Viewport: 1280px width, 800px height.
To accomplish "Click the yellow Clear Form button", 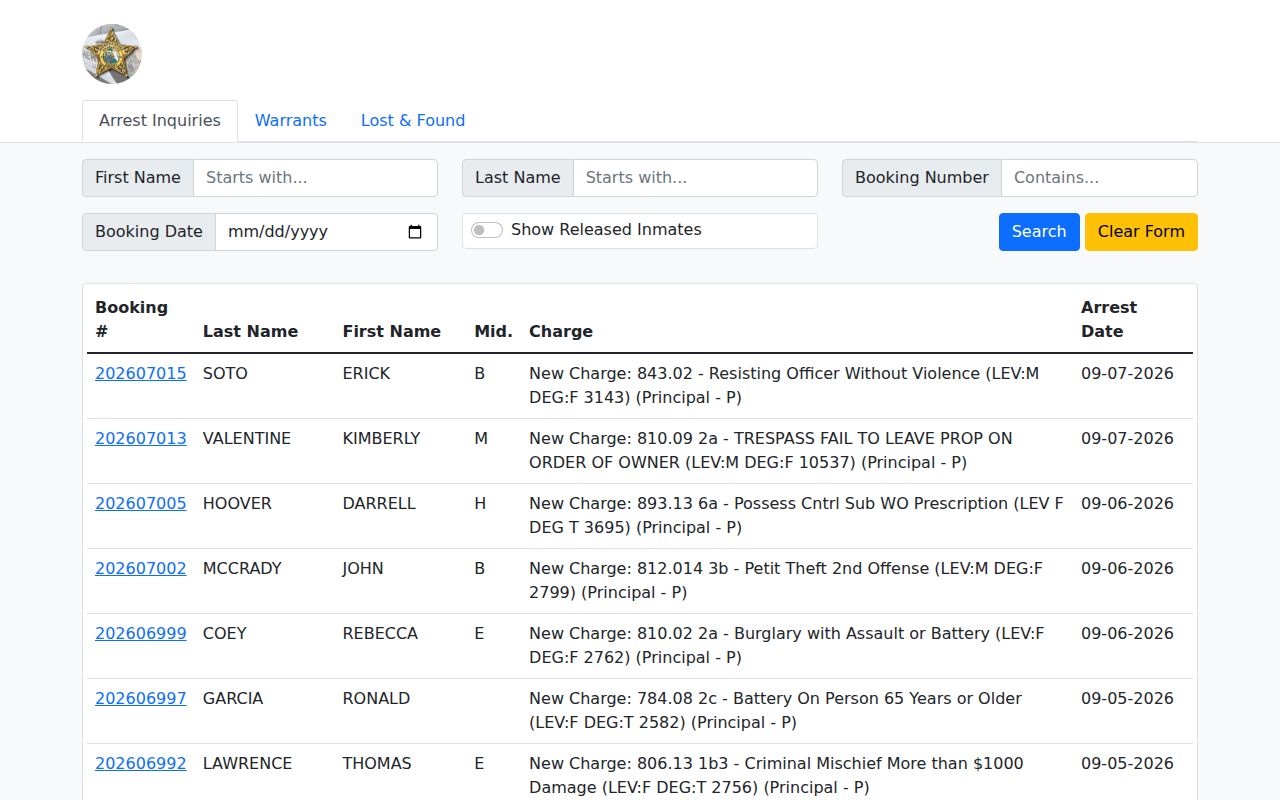I will point(1141,232).
